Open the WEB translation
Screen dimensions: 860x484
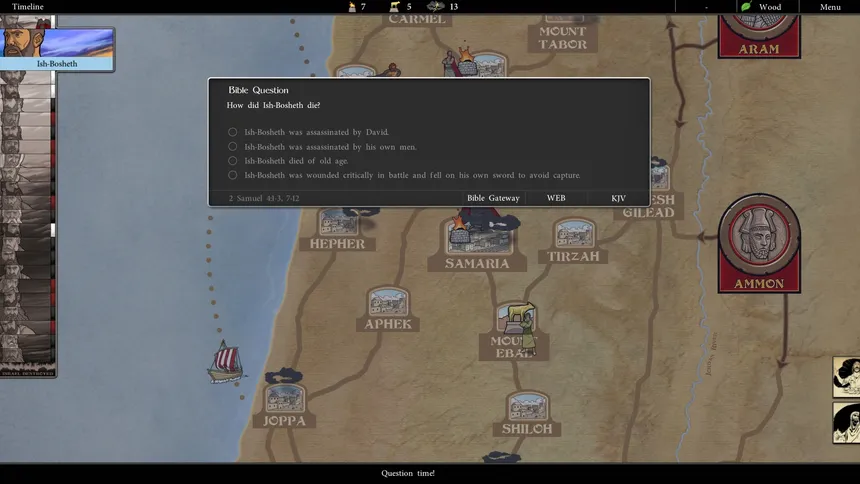click(x=556, y=198)
